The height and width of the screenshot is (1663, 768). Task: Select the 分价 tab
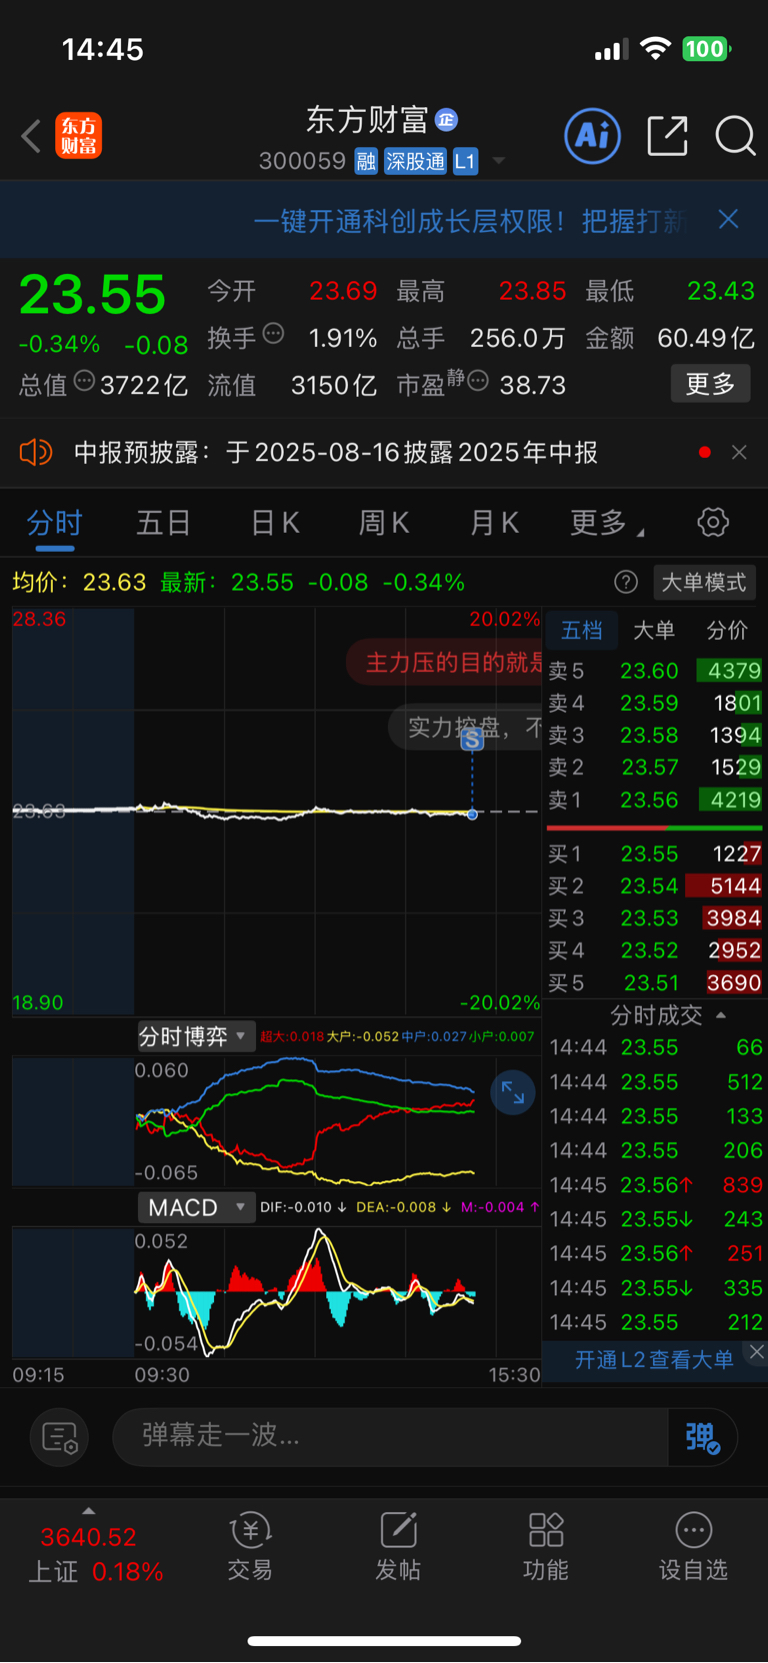pos(727,630)
